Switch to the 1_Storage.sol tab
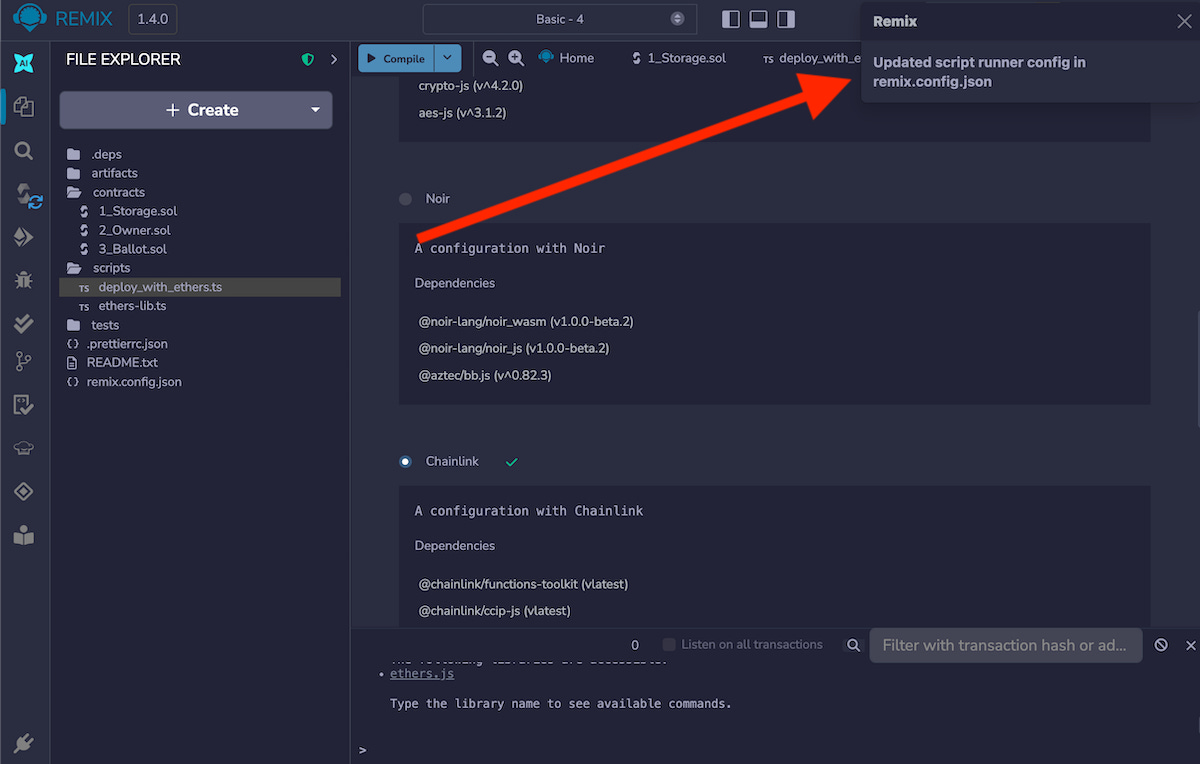Screen dimensions: 1200x764 [x=679, y=58]
